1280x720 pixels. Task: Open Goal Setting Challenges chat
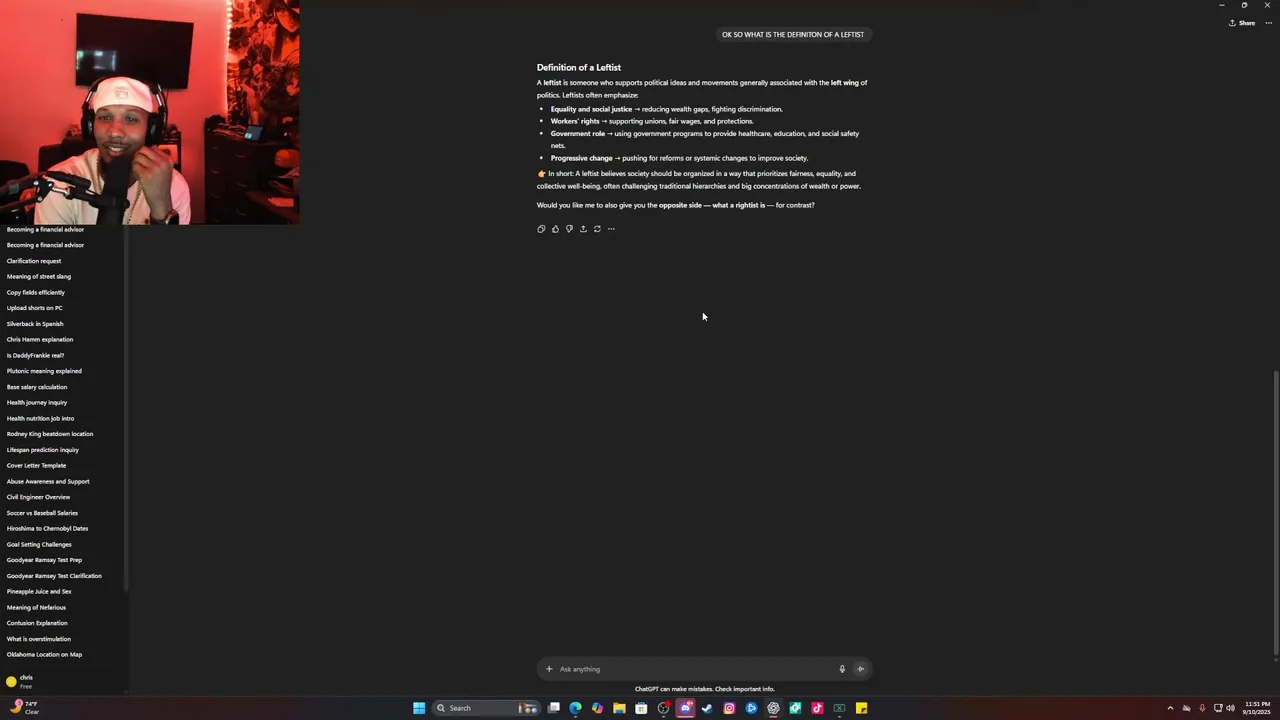click(39, 544)
